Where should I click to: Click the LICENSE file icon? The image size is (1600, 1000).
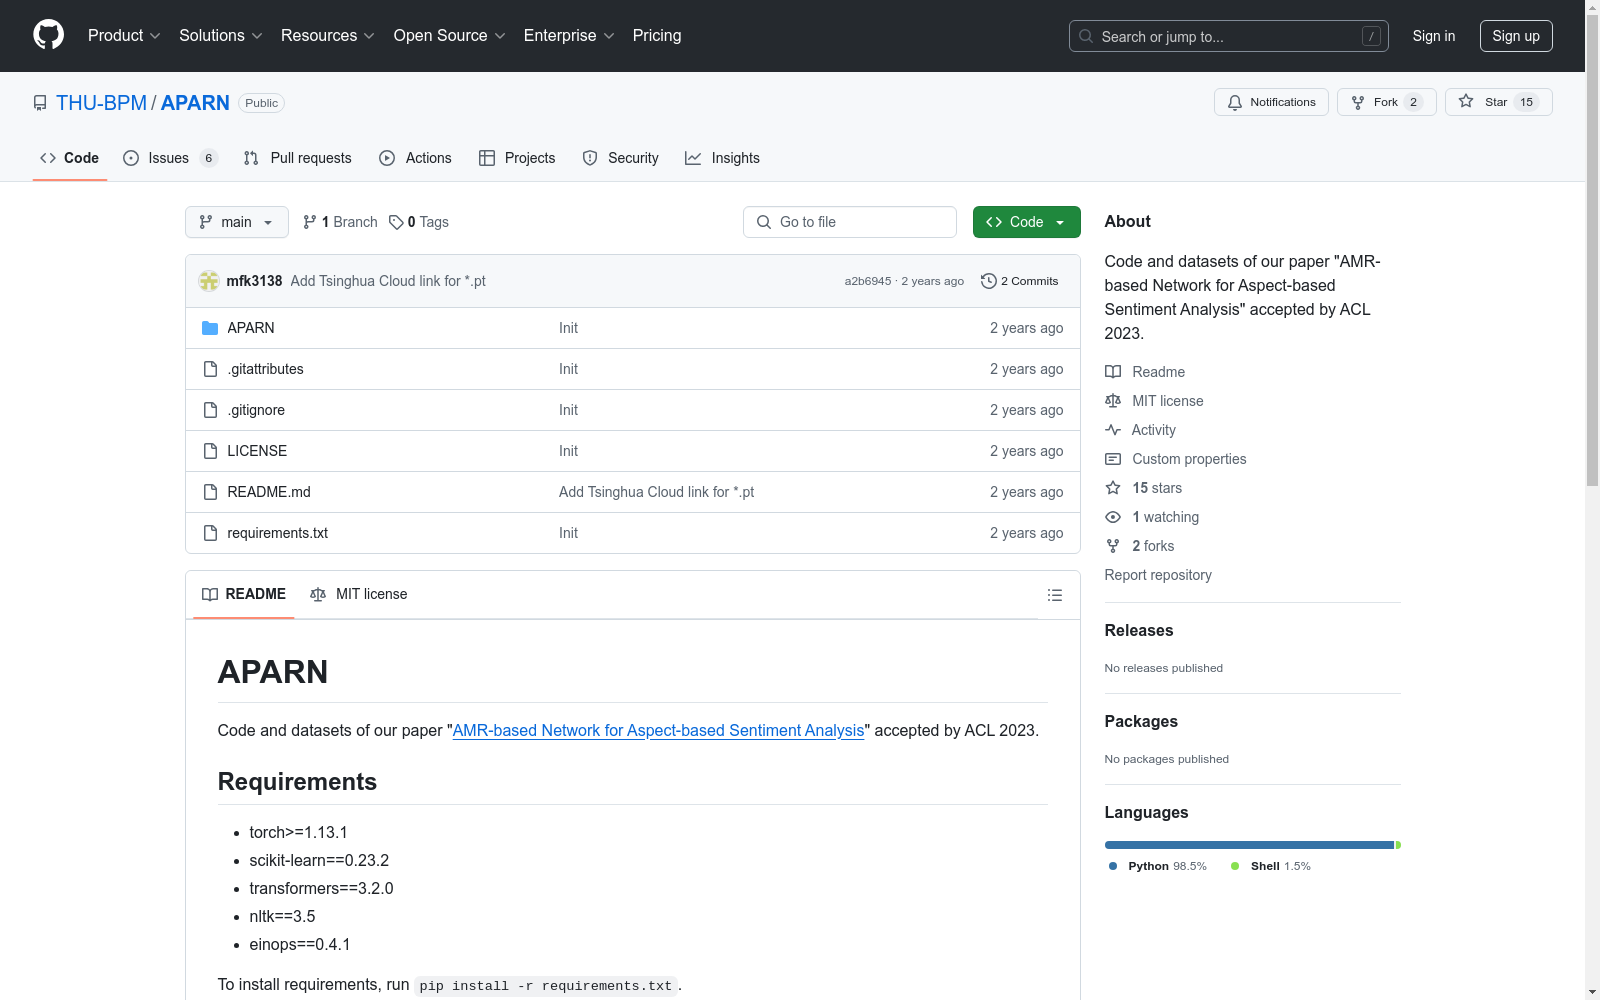point(210,451)
